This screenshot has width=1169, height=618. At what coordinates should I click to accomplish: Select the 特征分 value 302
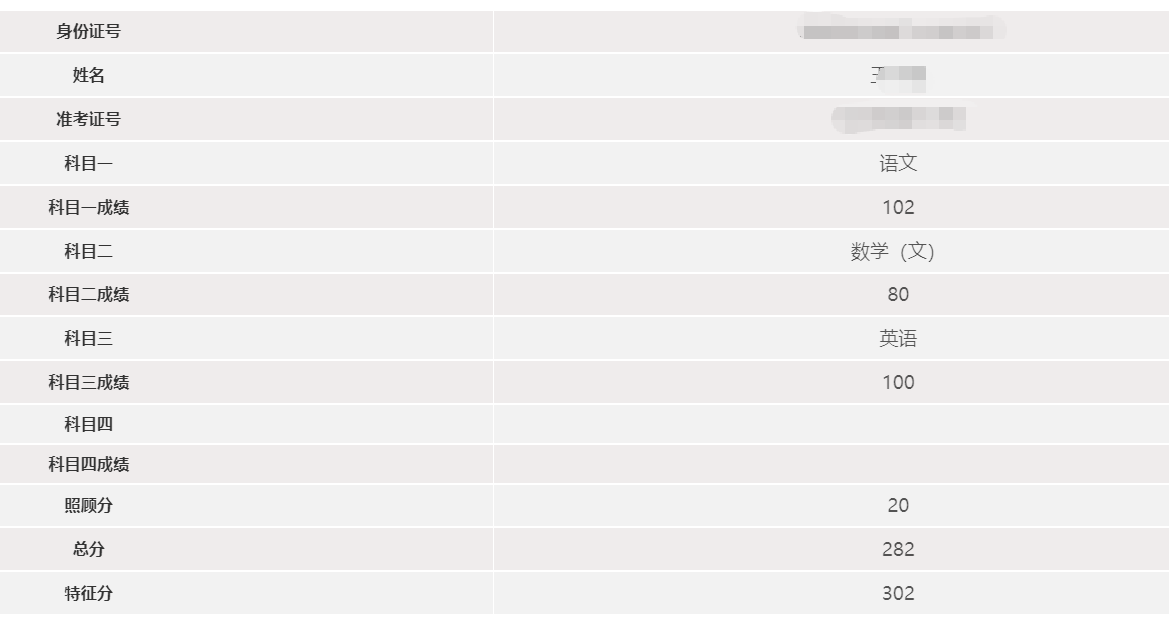898,594
